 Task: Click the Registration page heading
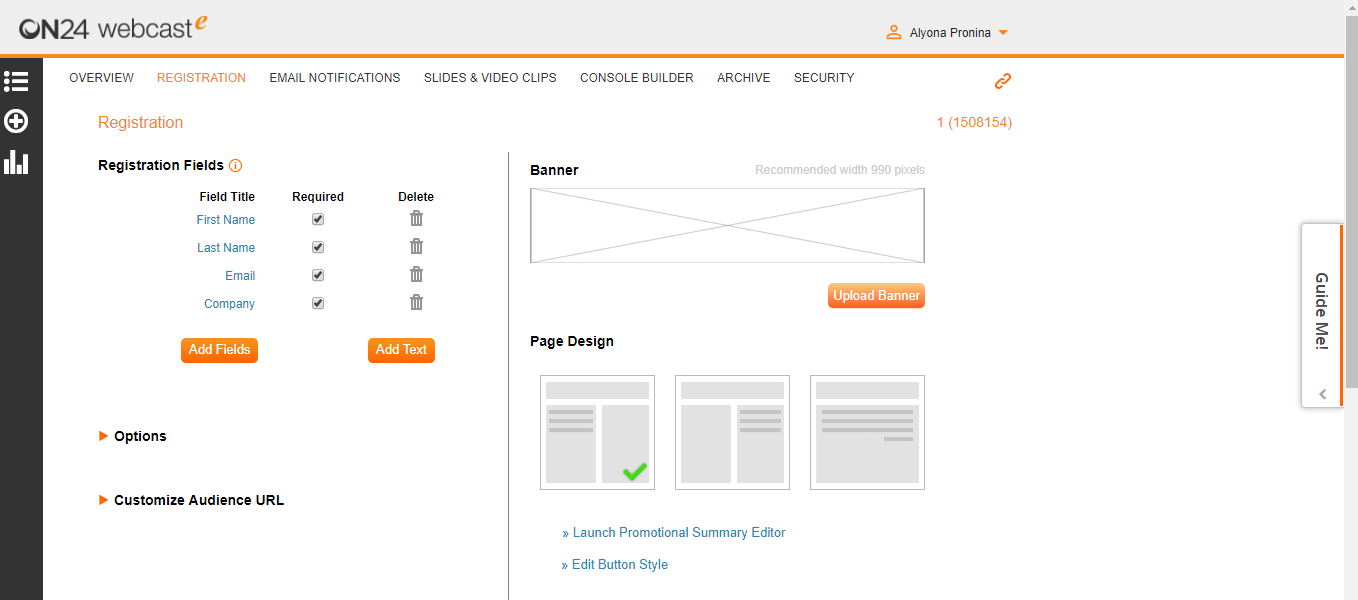pos(140,123)
